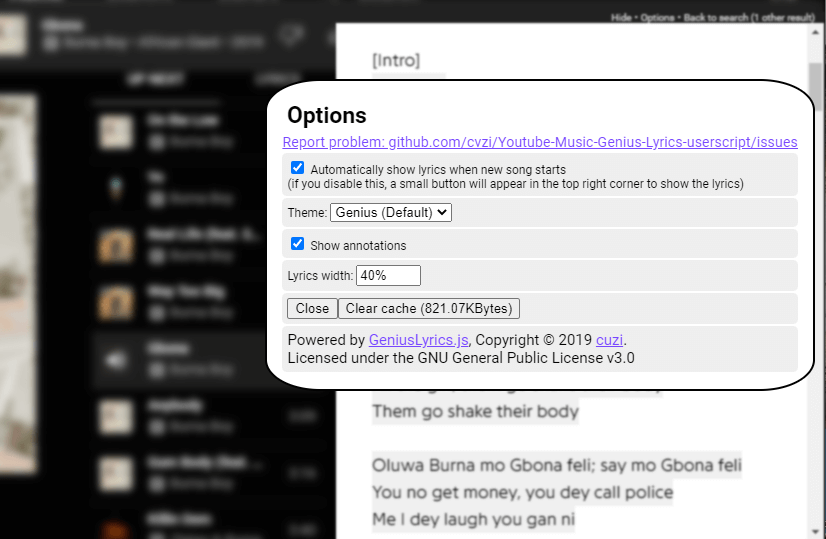Click the now-playing speaker icon in queue

pos(116,359)
